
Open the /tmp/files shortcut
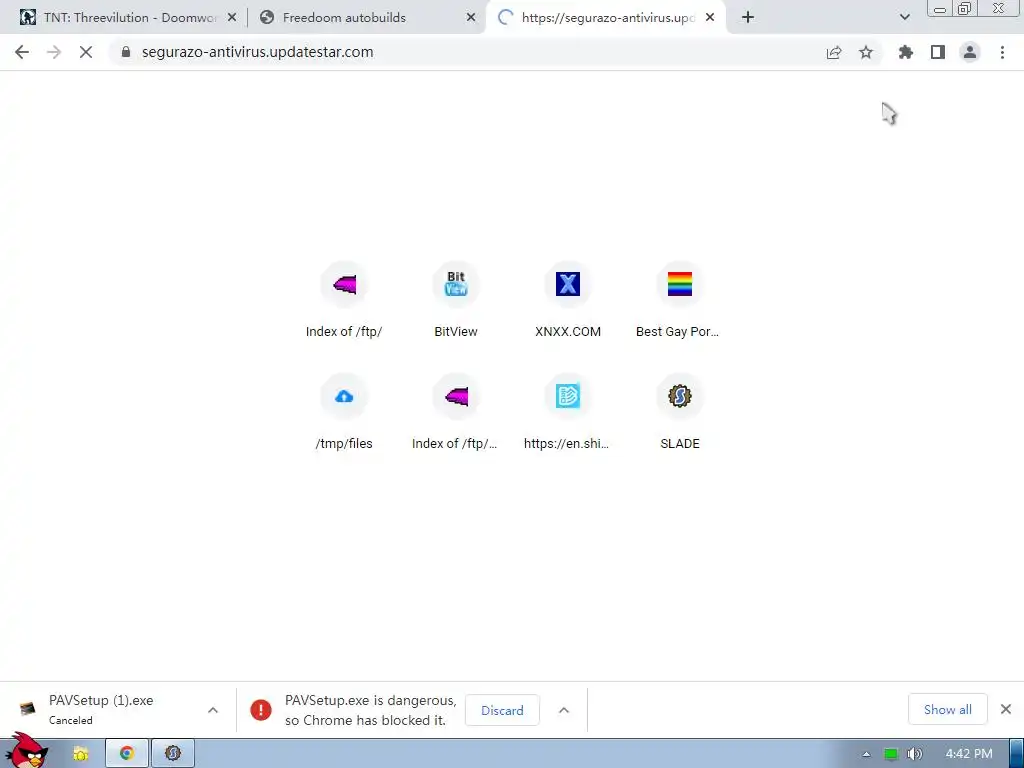pyautogui.click(x=344, y=412)
